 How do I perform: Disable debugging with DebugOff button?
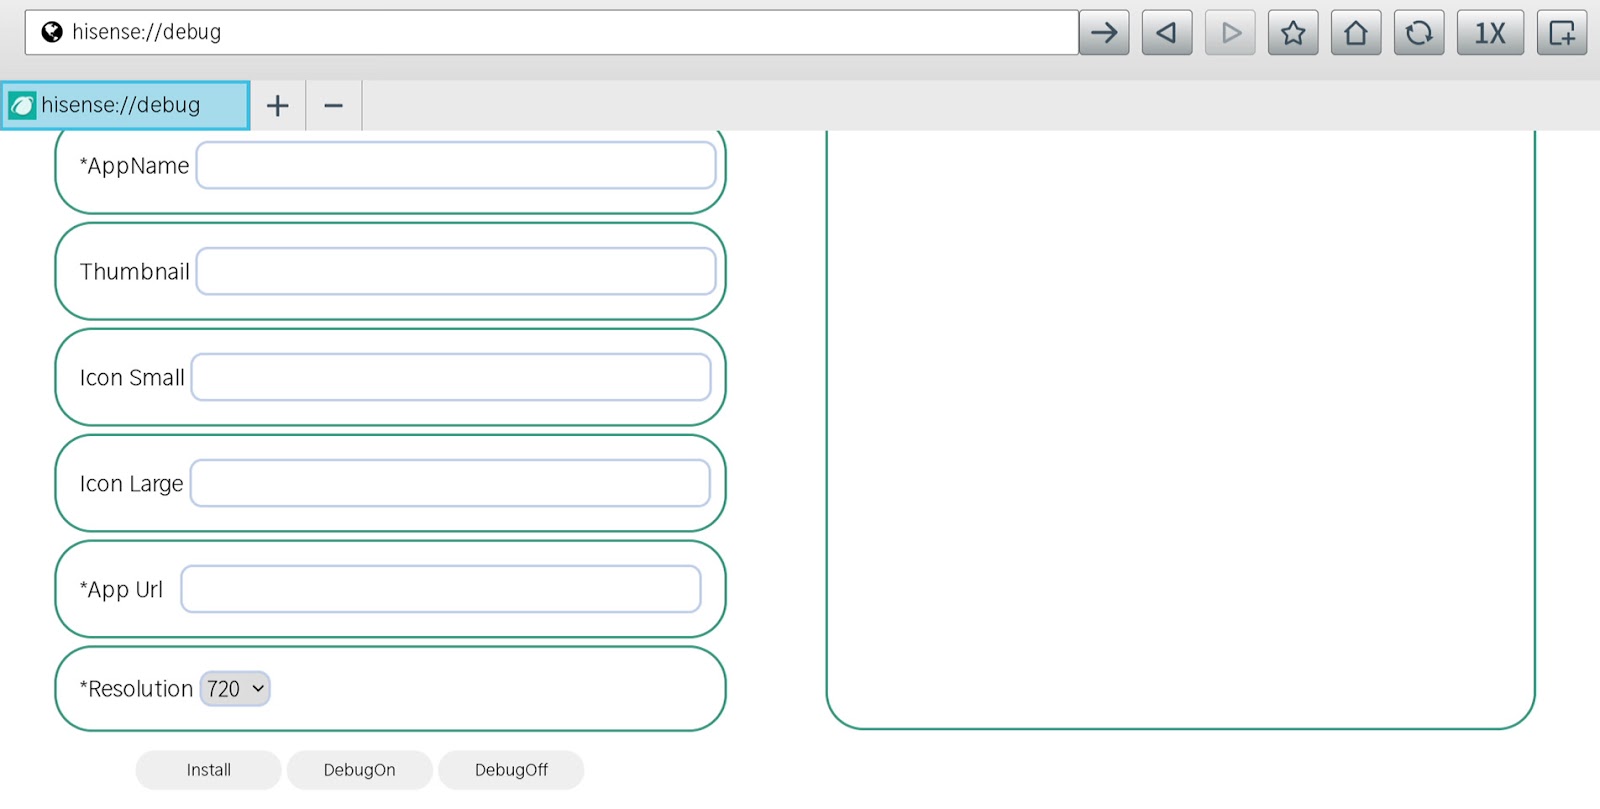(511, 770)
